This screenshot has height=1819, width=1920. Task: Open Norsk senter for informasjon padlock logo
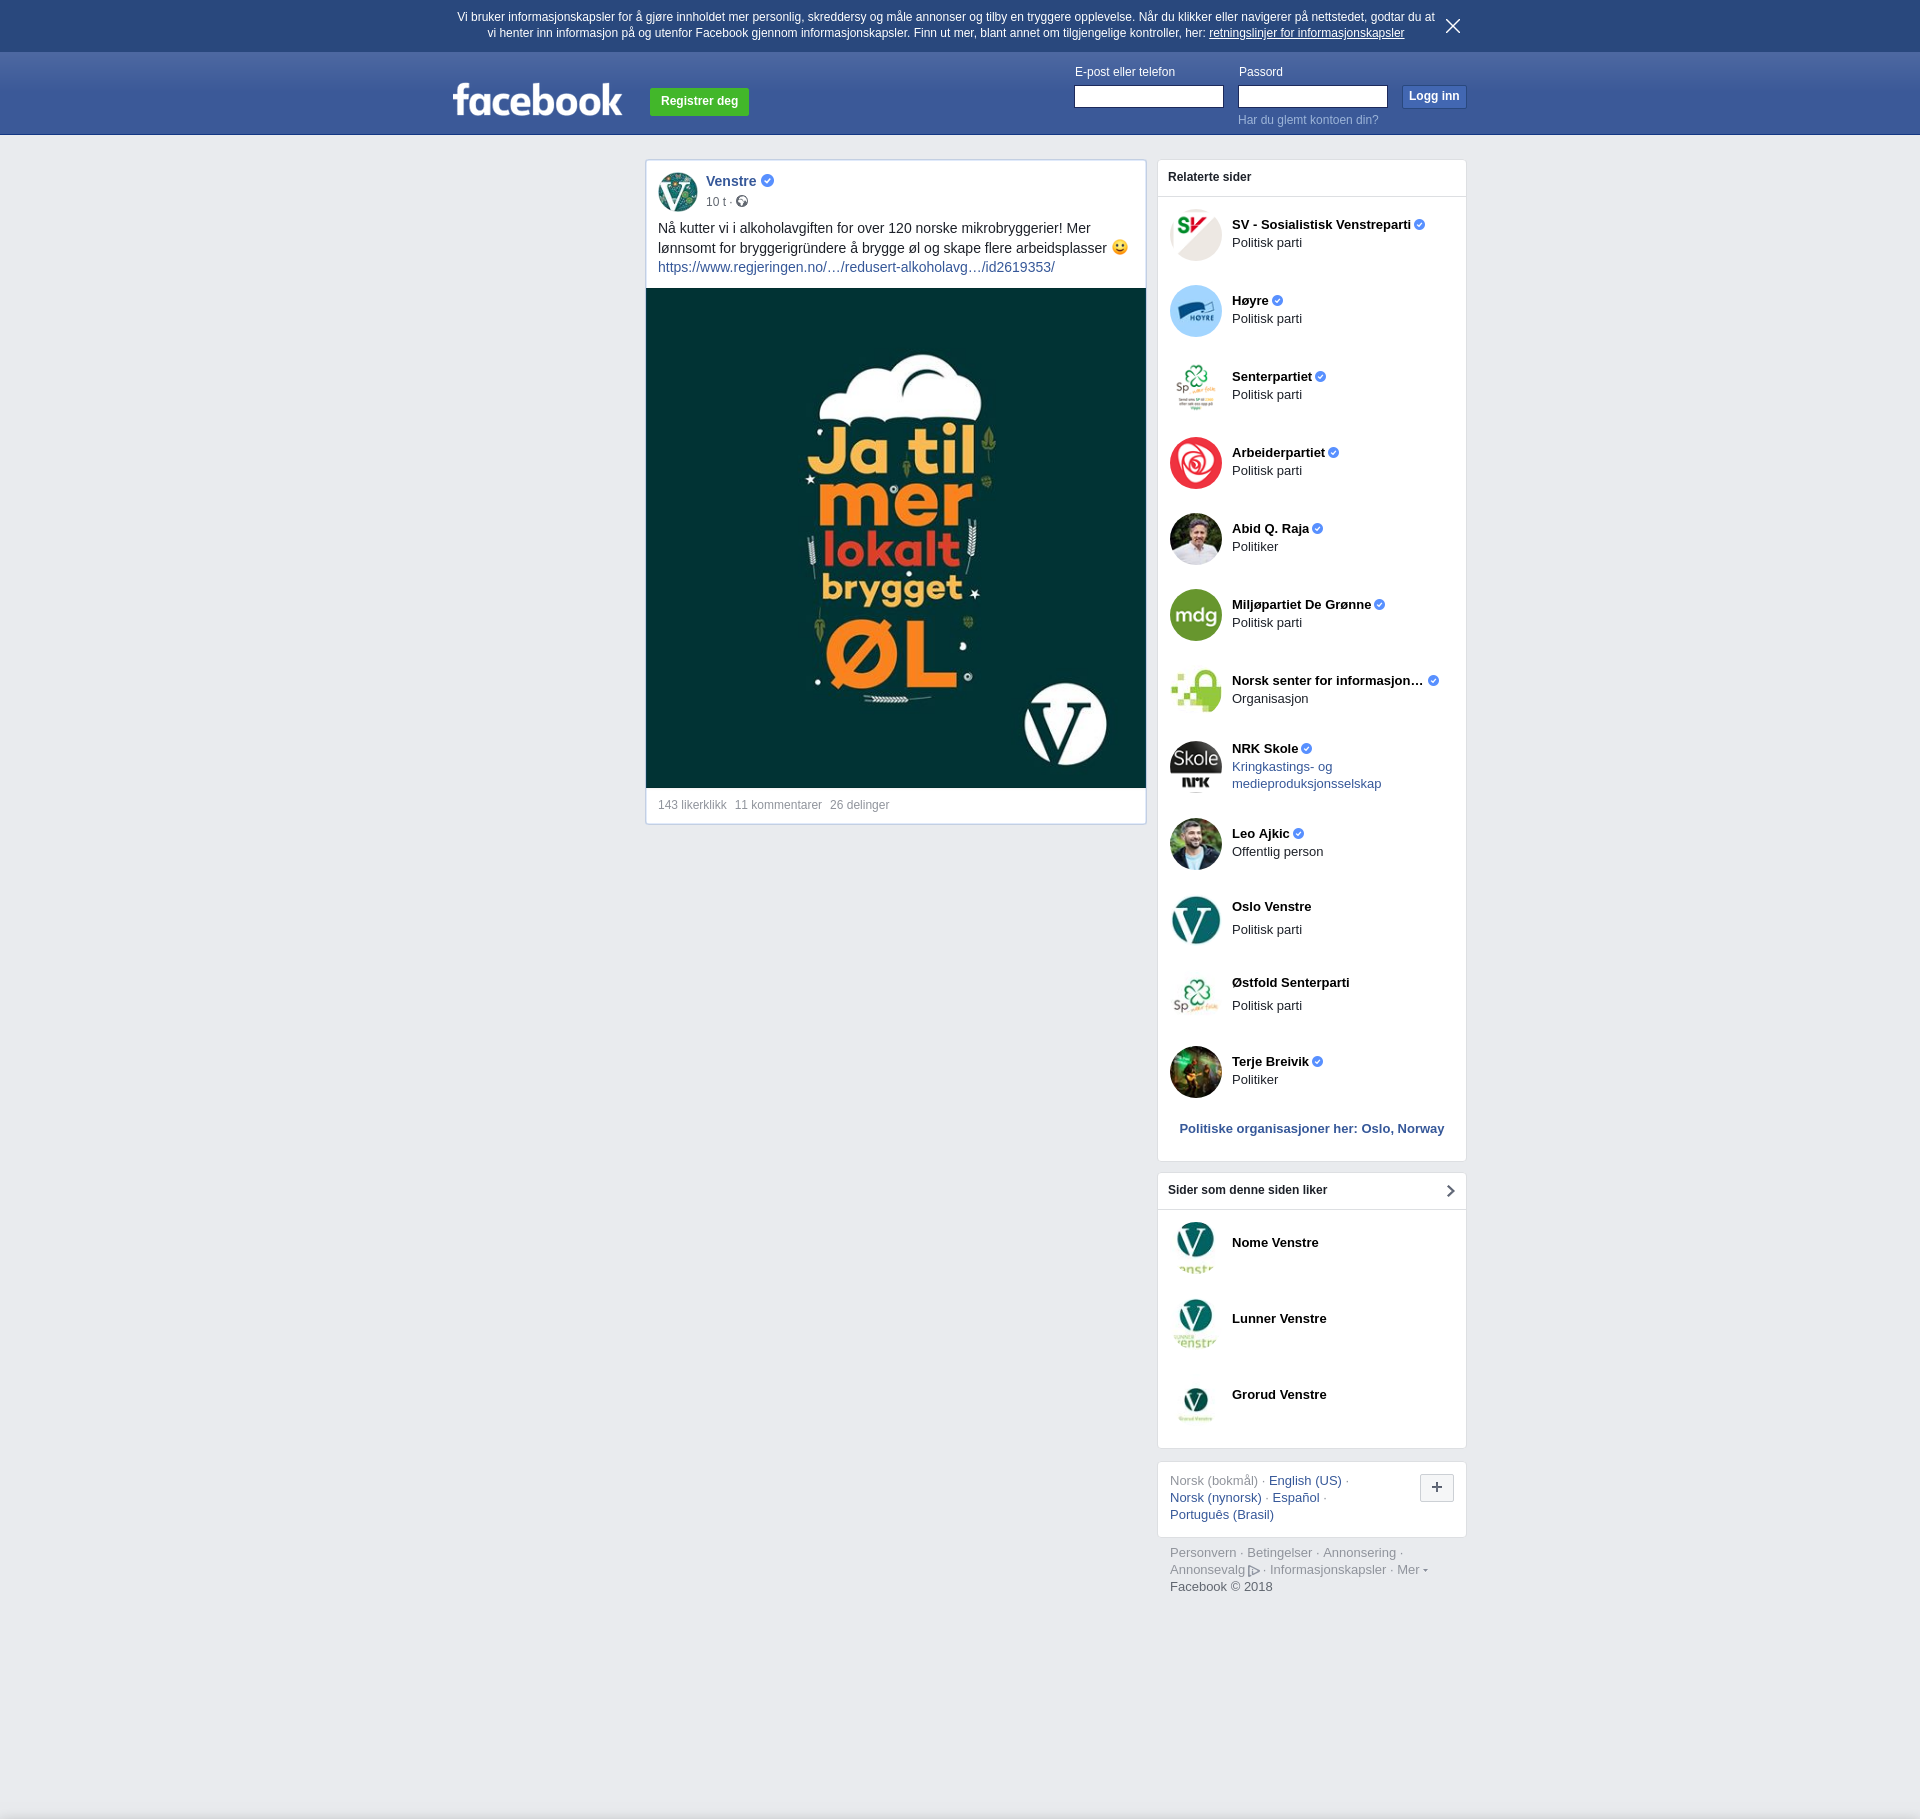click(x=1196, y=691)
